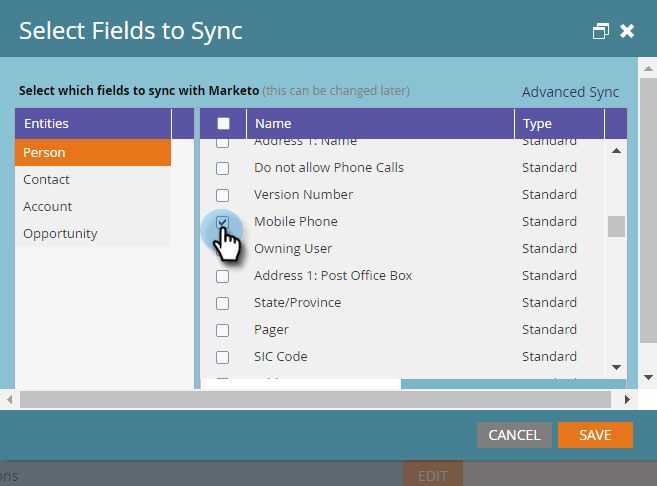This screenshot has height=486, width=657.
Task: Uncheck the Mobile Phone checkbox
Action: (x=223, y=222)
